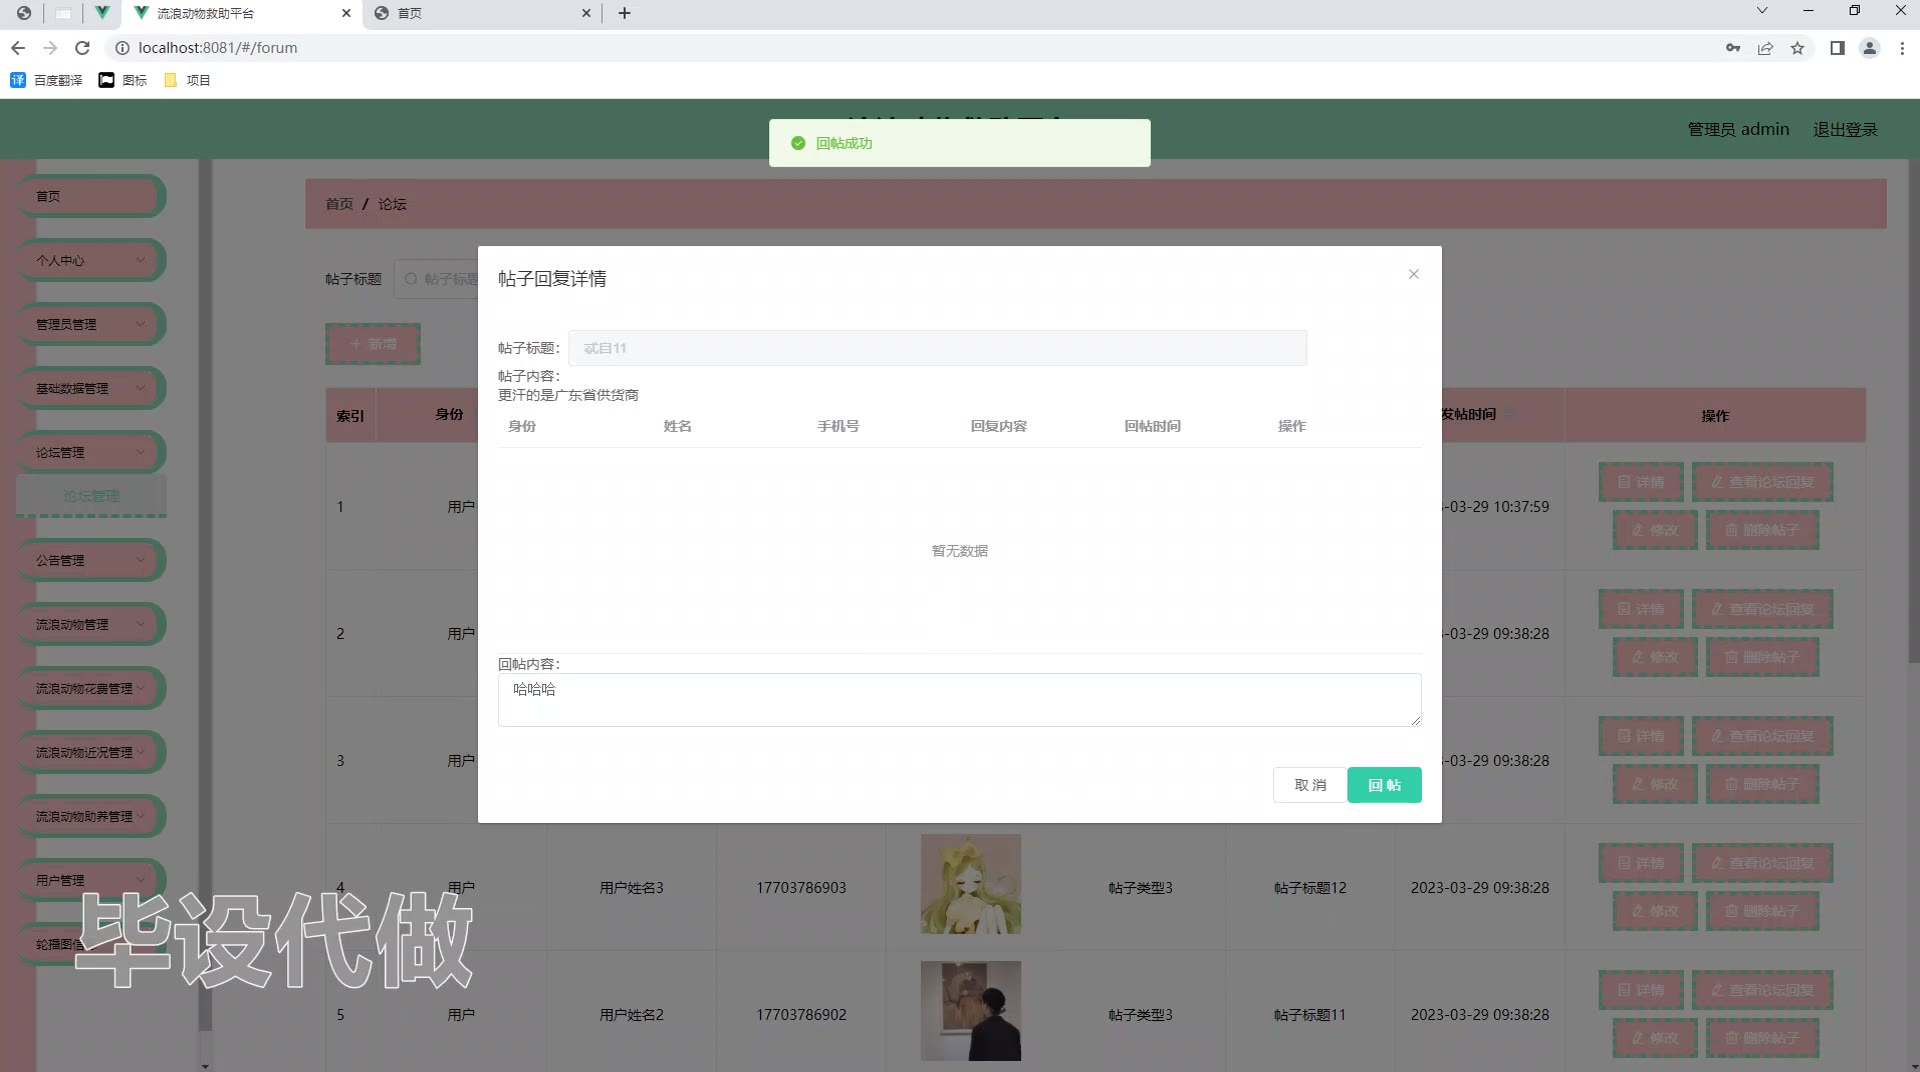Click 查看论坛回复 in row 1
Screen dimensions: 1920x1072
point(1762,482)
